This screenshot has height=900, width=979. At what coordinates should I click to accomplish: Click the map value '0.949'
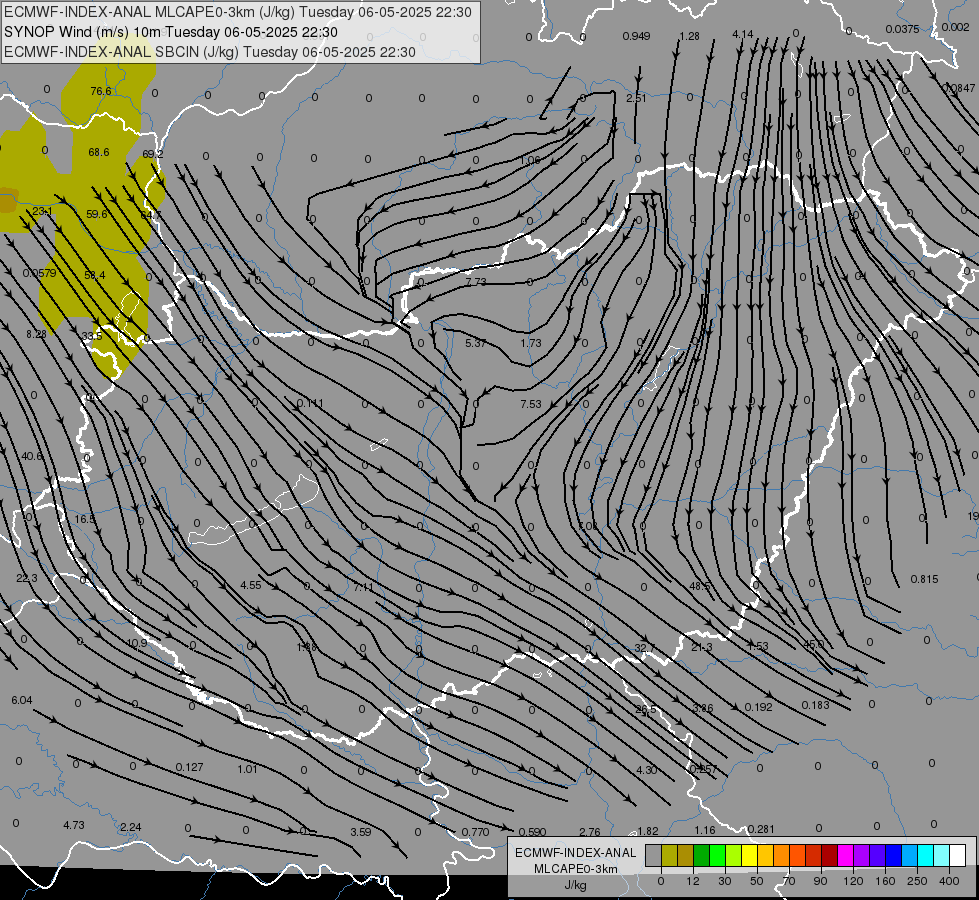pyautogui.click(x=636, y=36)
